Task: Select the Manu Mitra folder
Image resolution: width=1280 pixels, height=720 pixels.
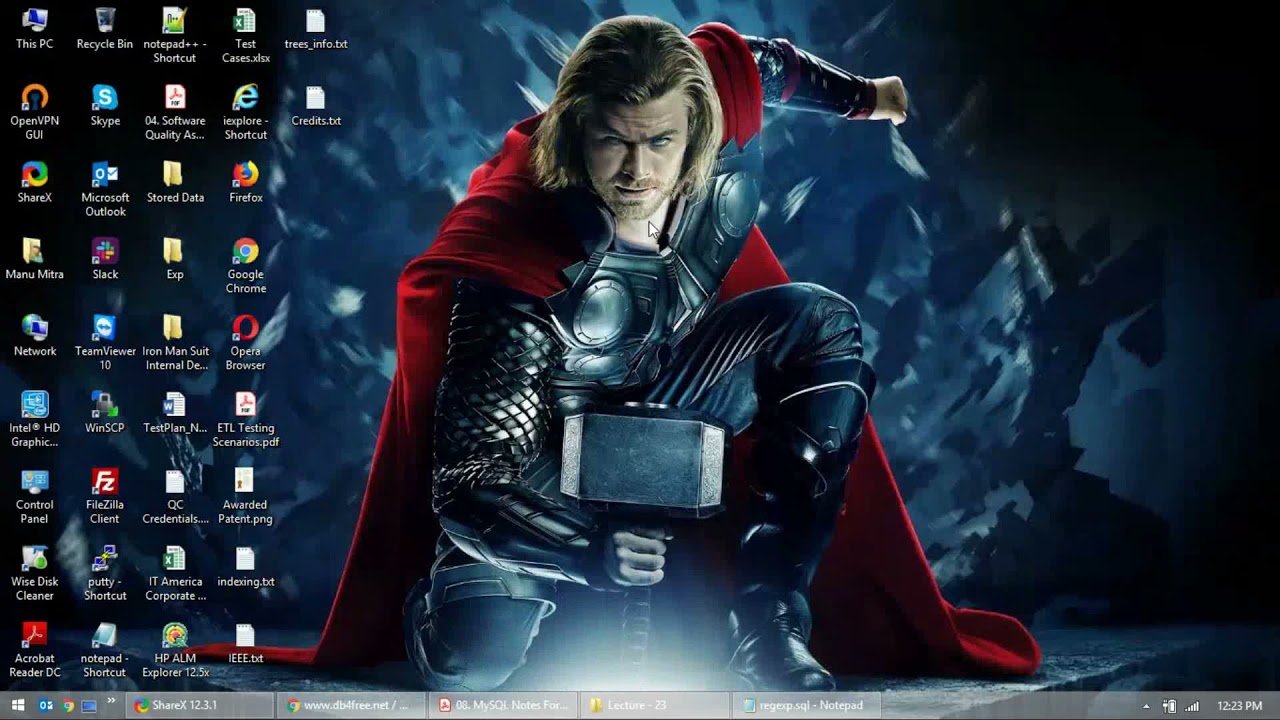Action: (x=34, y=259)
